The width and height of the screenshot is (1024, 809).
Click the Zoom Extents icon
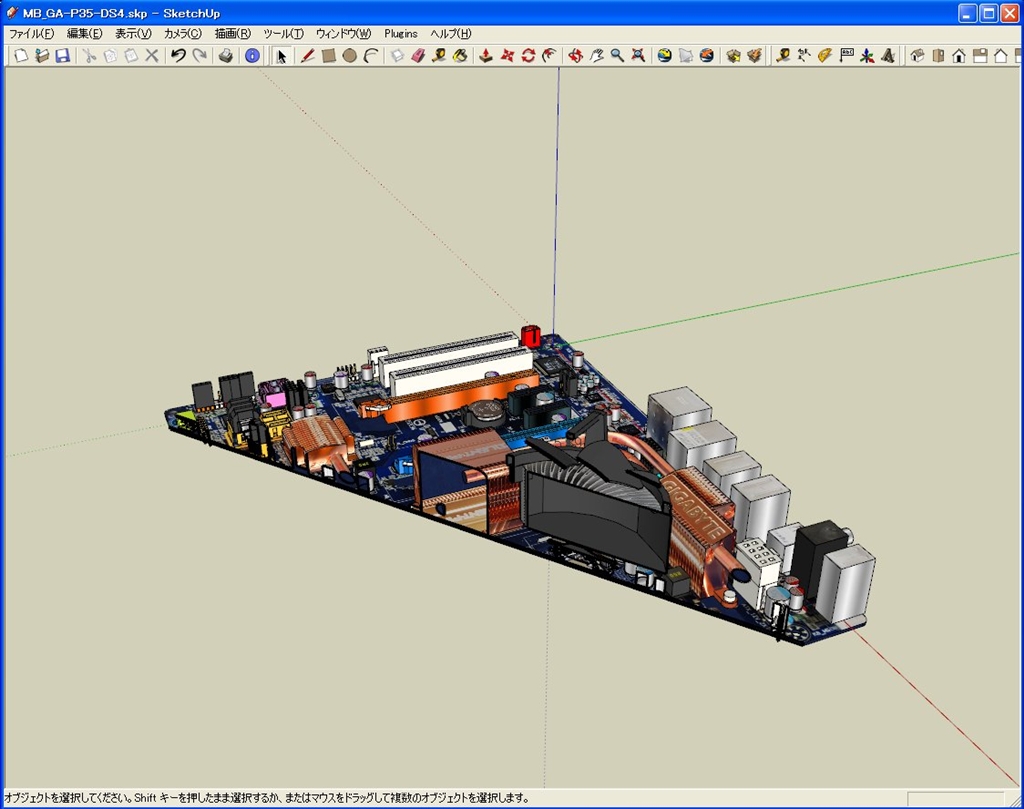pos(638,56)
